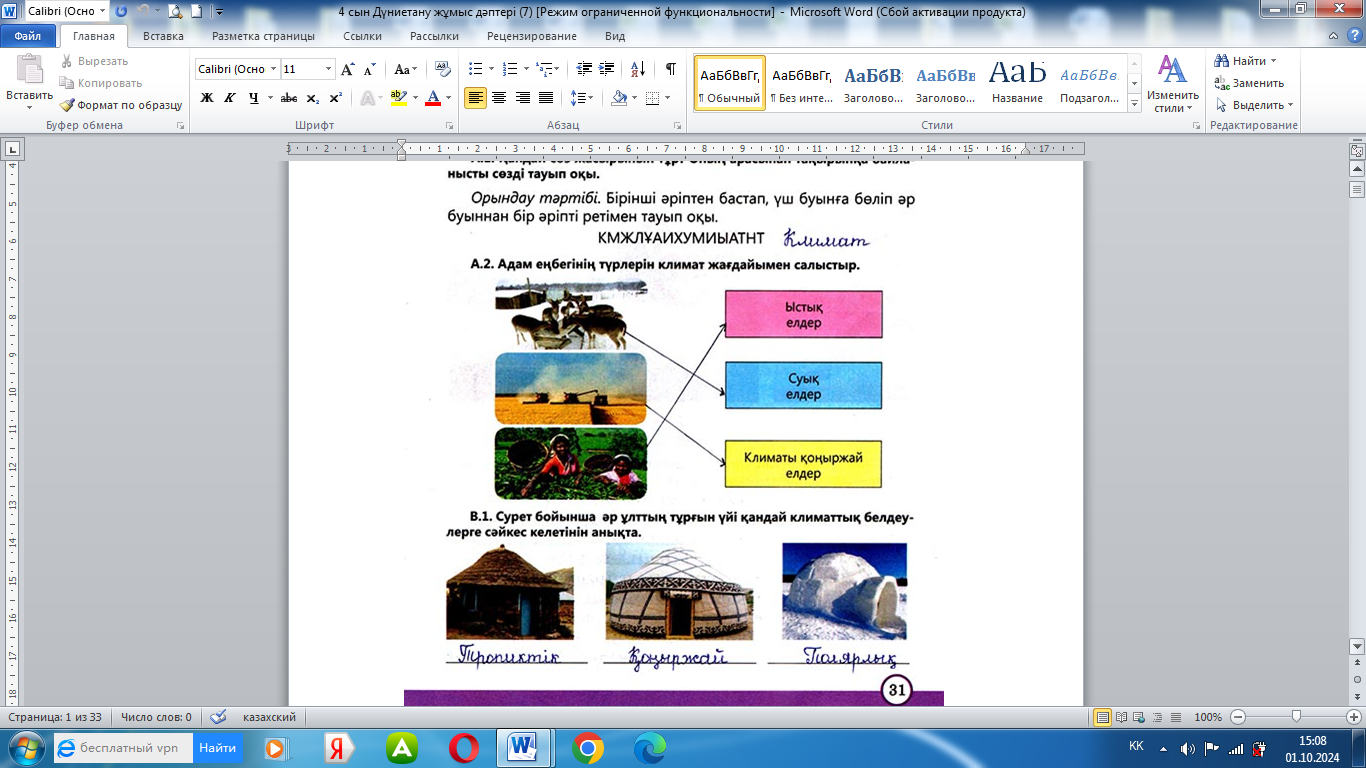The width and height of the screenshot is (1366, 768).
Task: Toggle Italic (К) formatting
Action: pos(229,98)
